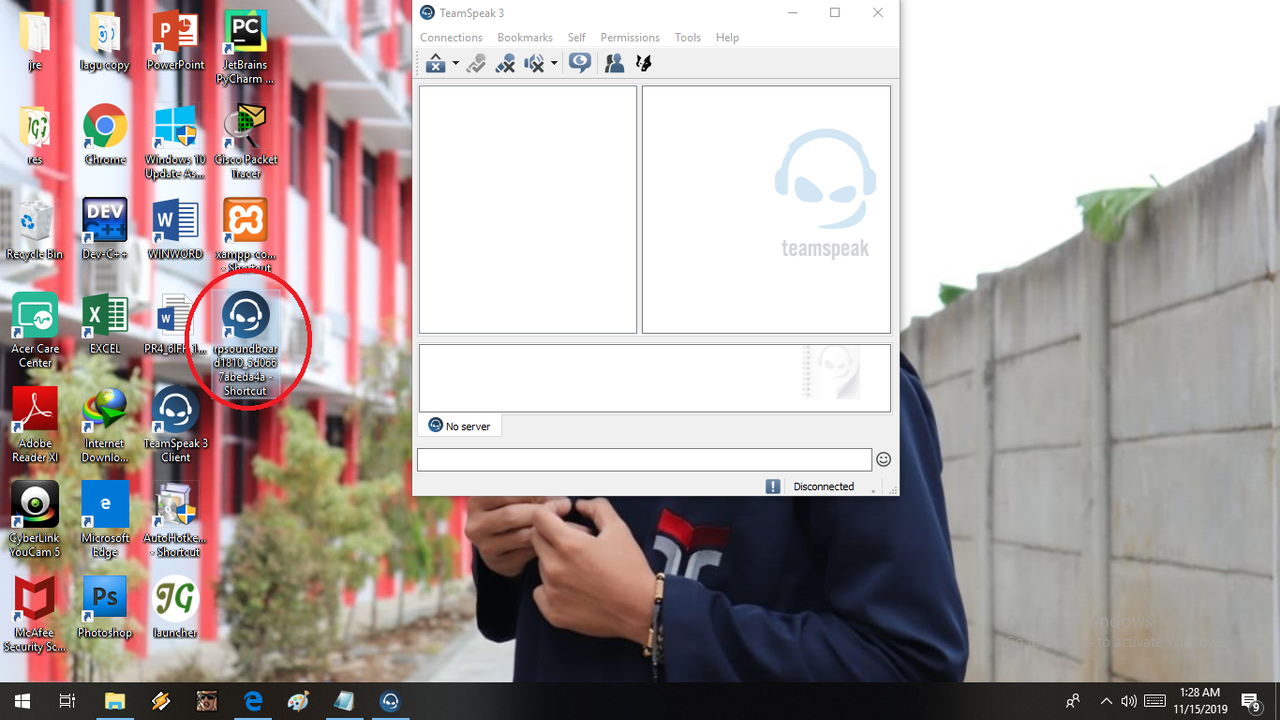Click the away status toolbar icon
The height and width of the screenshot is (720, 1280).
[435, 64]
